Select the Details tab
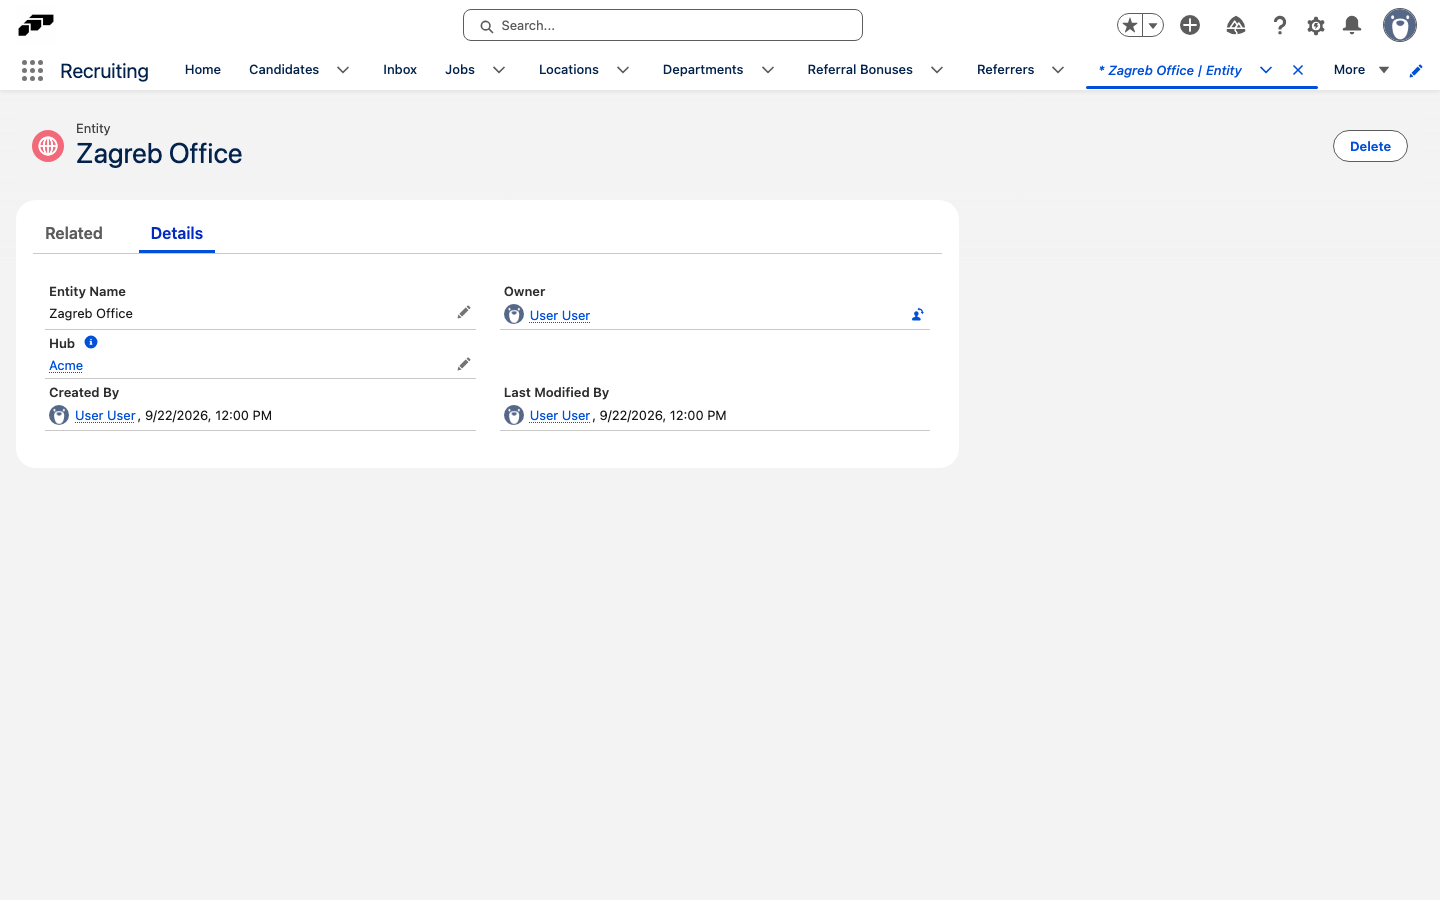 pyautogui.click(x=177, y=233)
